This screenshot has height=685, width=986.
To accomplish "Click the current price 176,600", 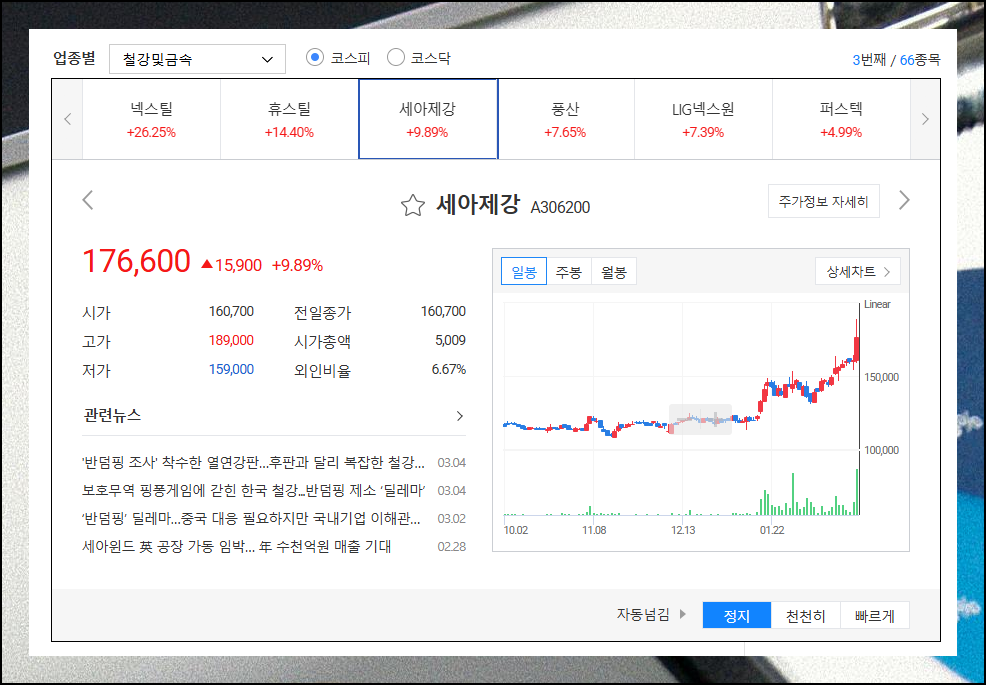I will pyautogui.click(x=136, y=261).
